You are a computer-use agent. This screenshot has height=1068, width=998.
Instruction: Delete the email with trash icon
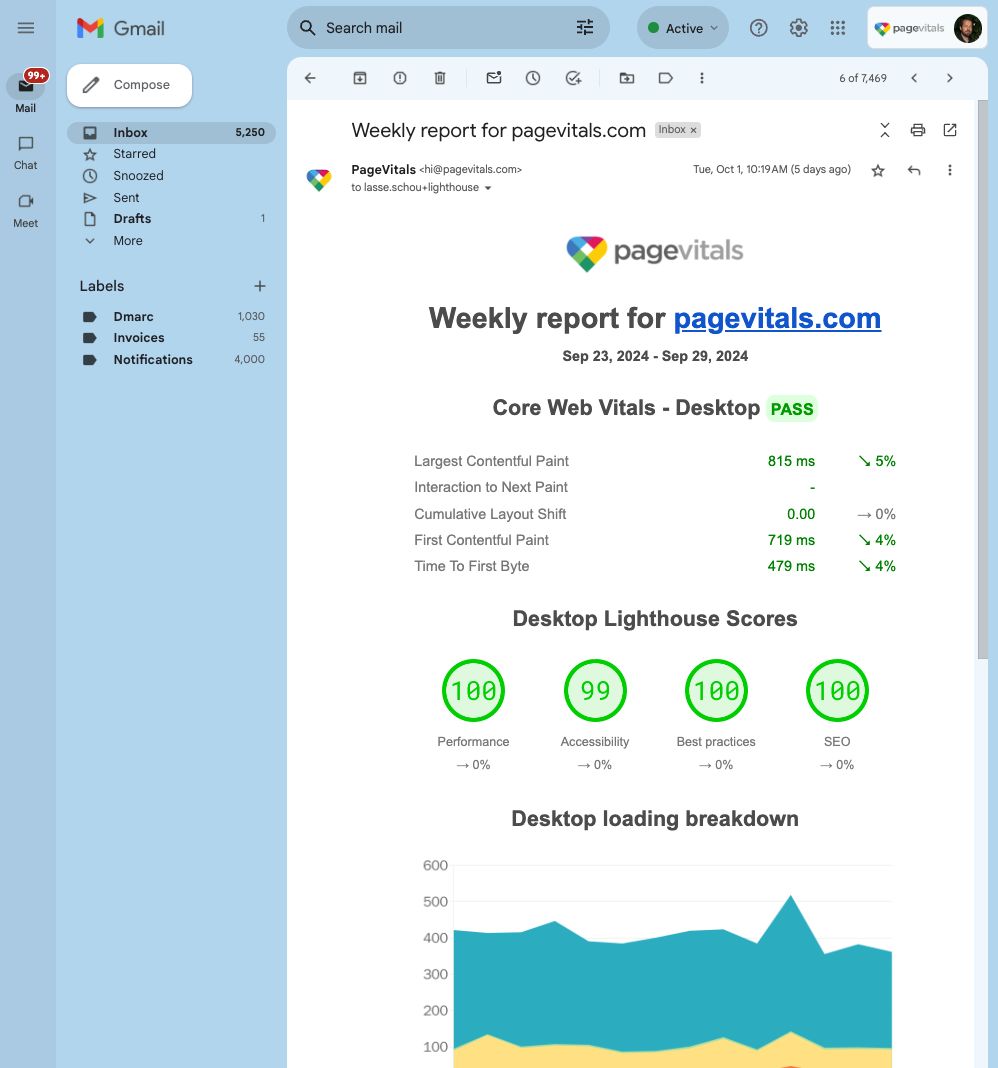pos(440,78)
